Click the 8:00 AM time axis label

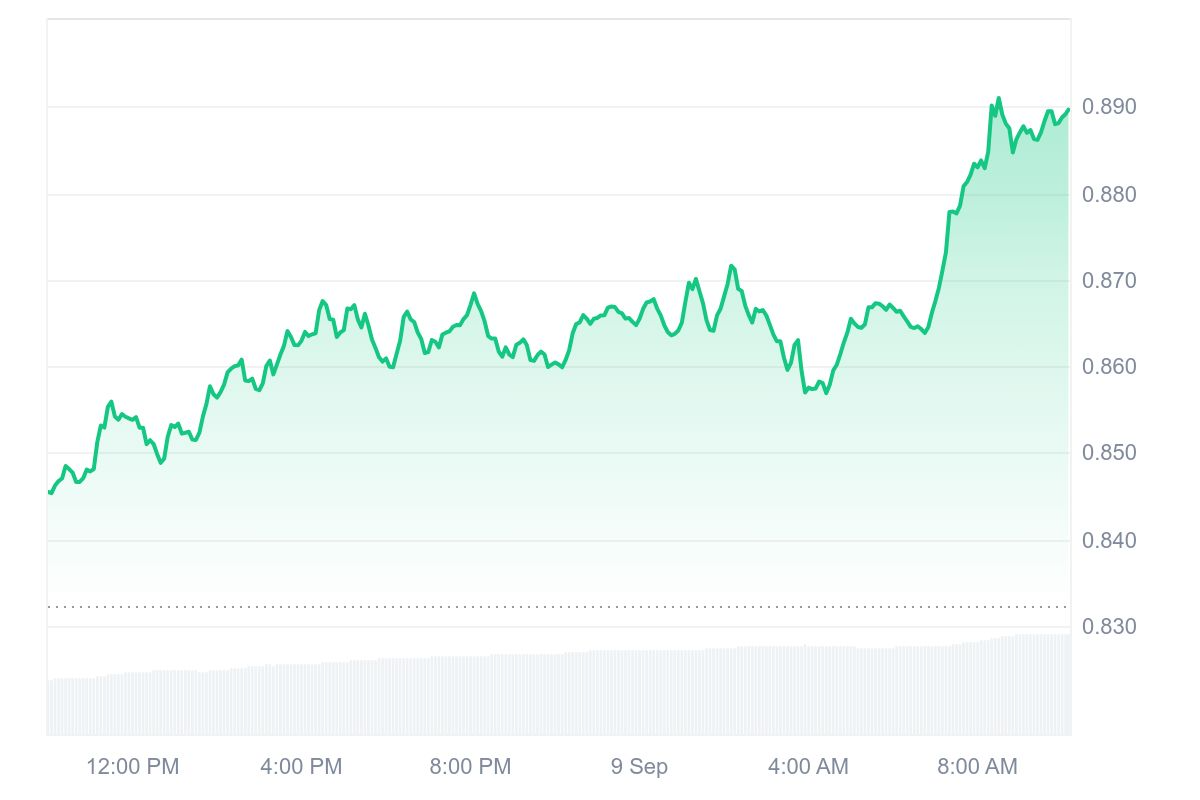977,767
